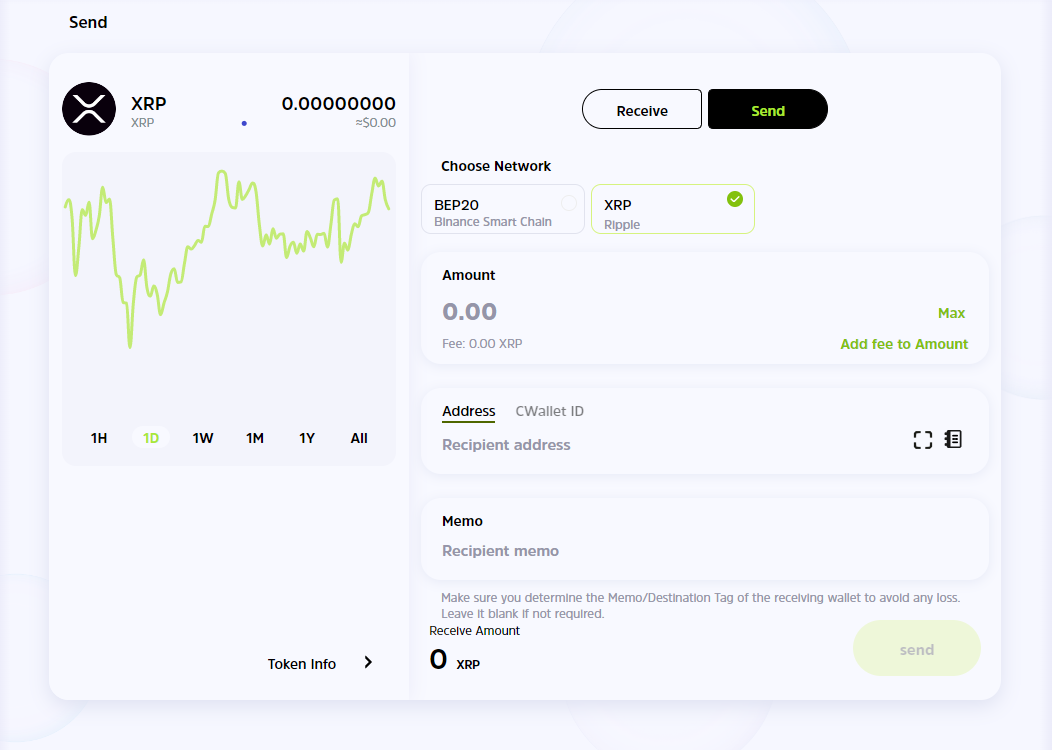Click the Token Info chevron arrow
This screenshot has height=750, width=1052.
[368, 662]
